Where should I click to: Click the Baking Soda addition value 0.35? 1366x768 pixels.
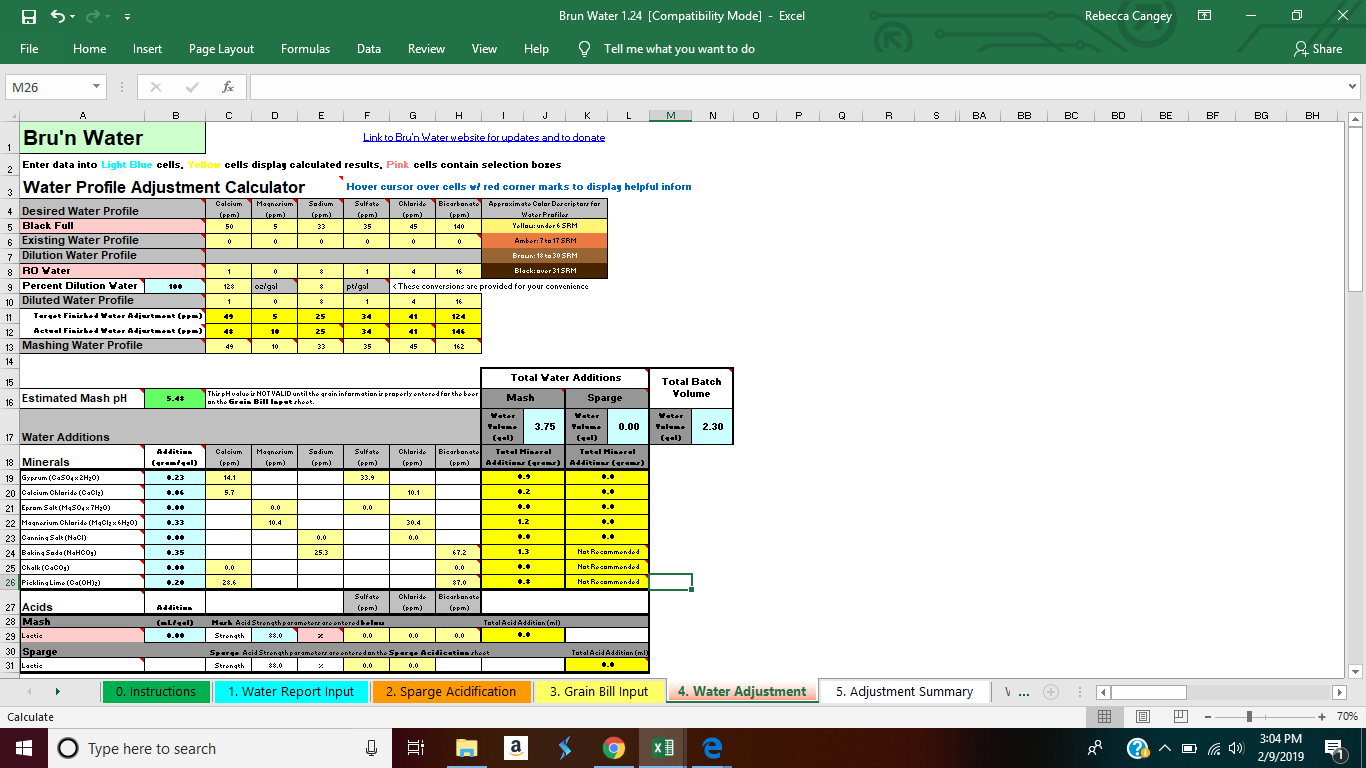[x=175, y=552]
